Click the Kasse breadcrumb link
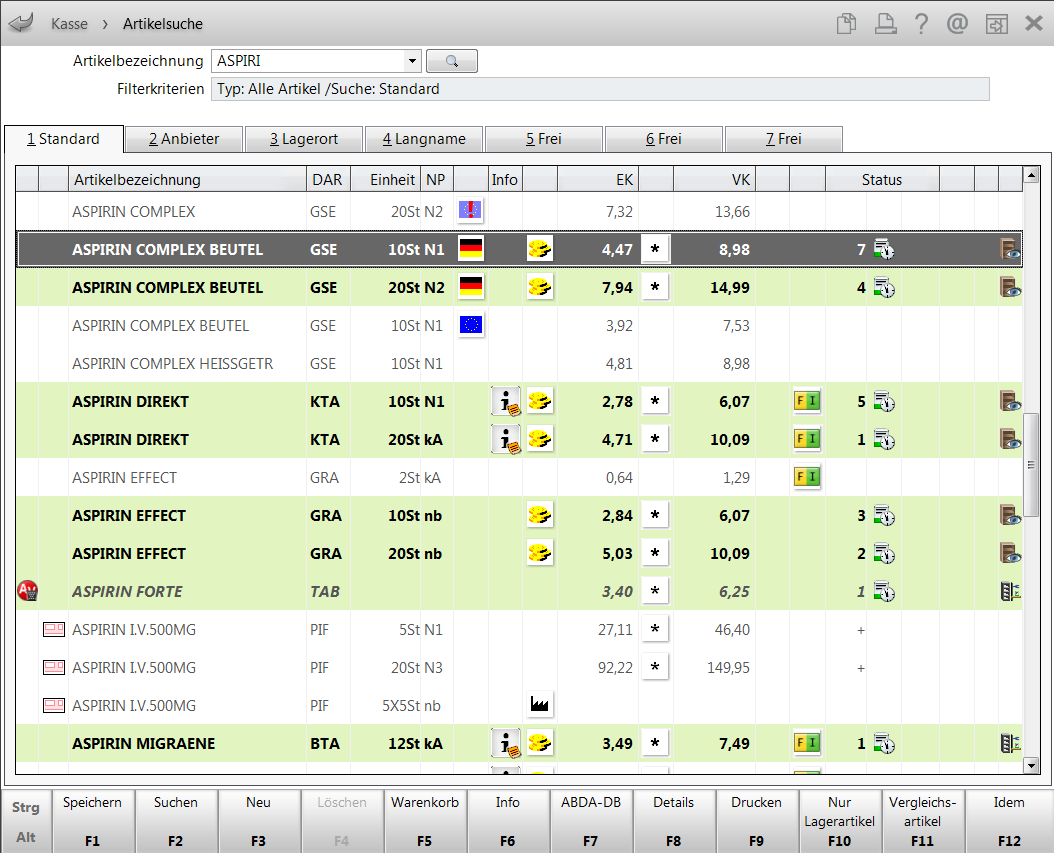Viewport: 1054px width, 853px height. (x=69, y=24)
